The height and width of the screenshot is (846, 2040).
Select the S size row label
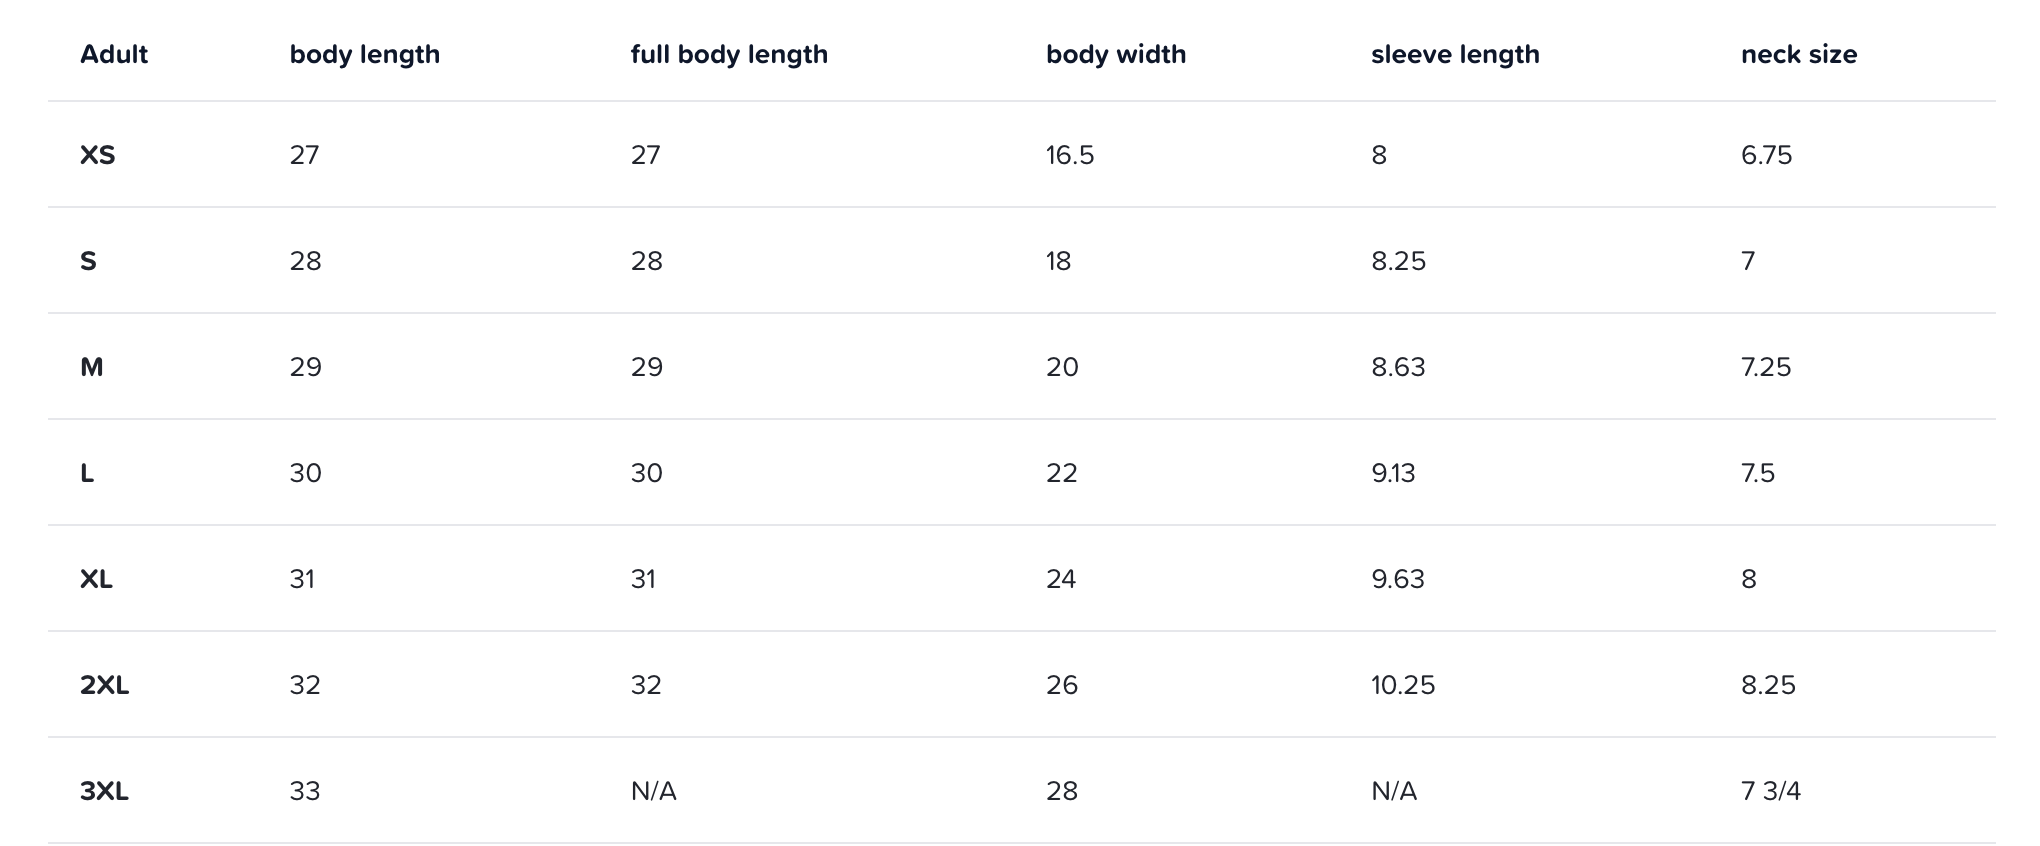click(89, 261)
